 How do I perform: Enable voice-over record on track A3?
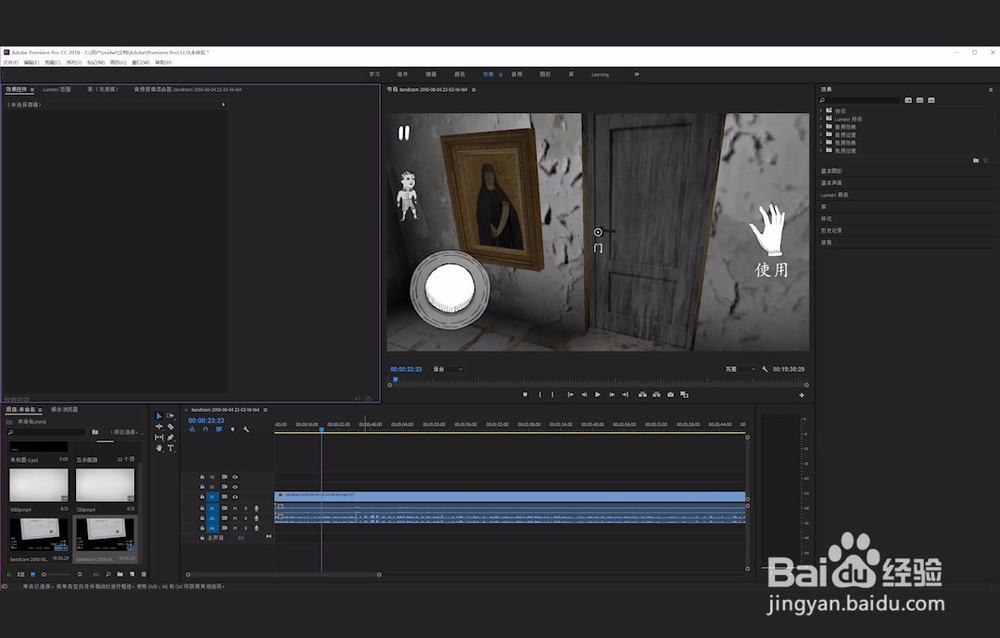[256, 528]
